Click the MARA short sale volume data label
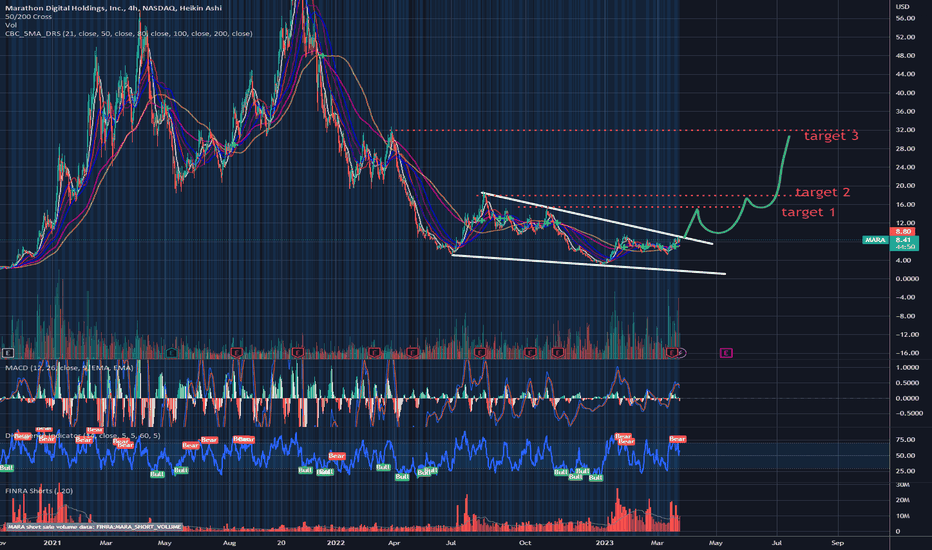The height and width of the screenshot is (550, 932). pyautogui.click(x=95, y=527)
